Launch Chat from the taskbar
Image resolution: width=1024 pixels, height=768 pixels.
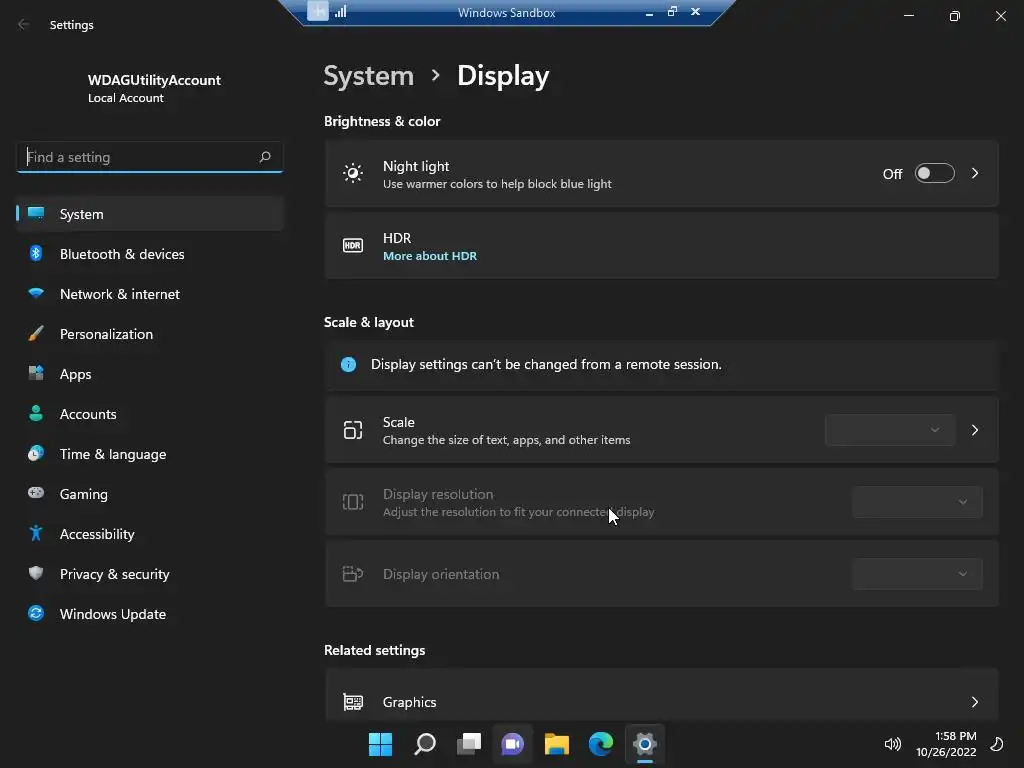[x=513, y=744]
